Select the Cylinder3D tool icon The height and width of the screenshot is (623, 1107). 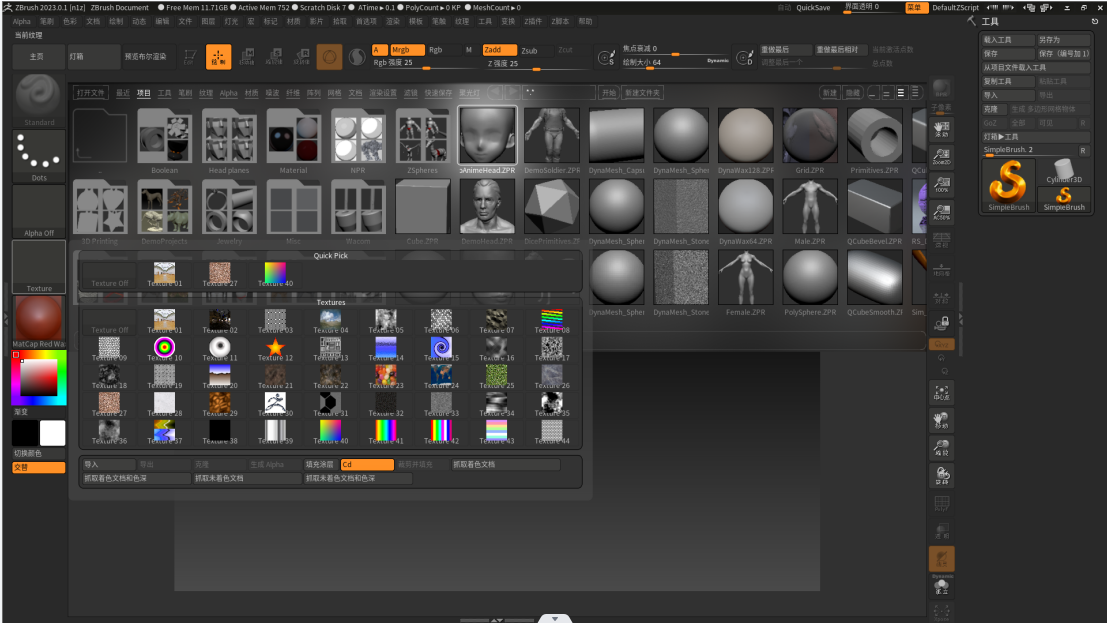click(x=1063, y=172)
